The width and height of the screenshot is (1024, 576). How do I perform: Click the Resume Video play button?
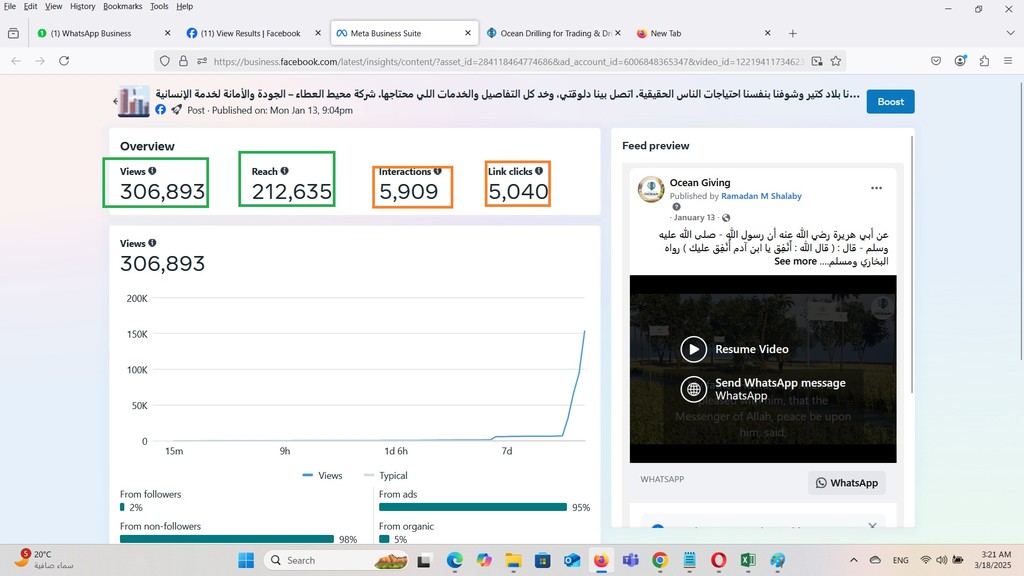[694, 349]
